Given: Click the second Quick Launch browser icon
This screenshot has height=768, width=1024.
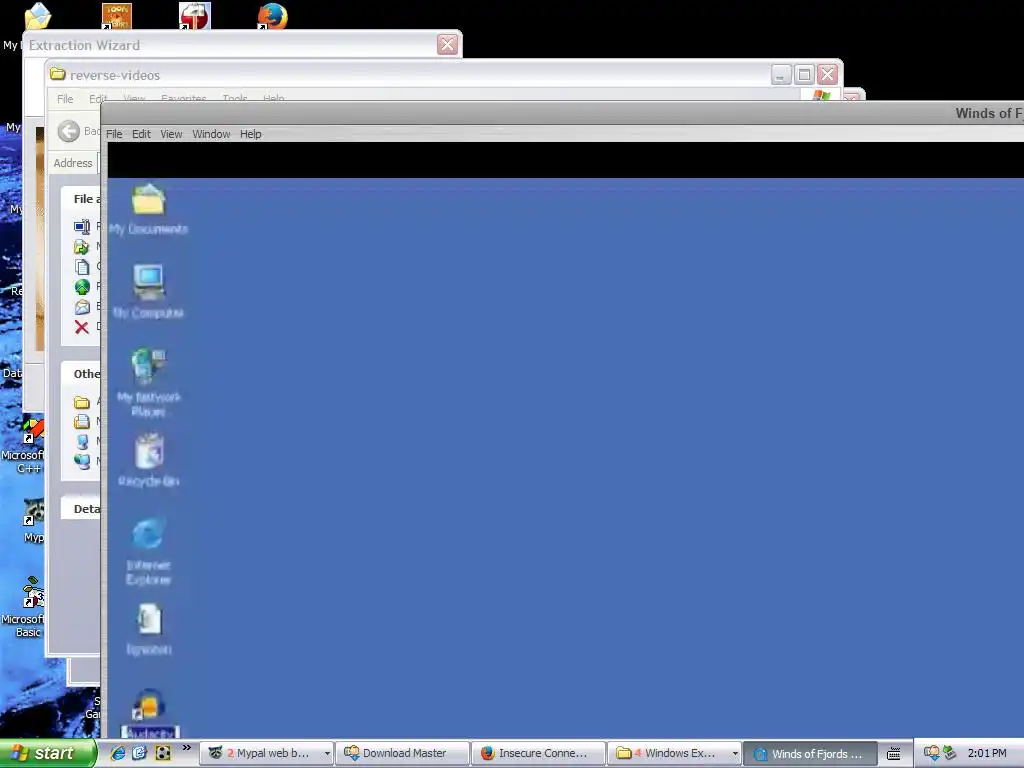Looking at the screenshot, I should 140,753.
